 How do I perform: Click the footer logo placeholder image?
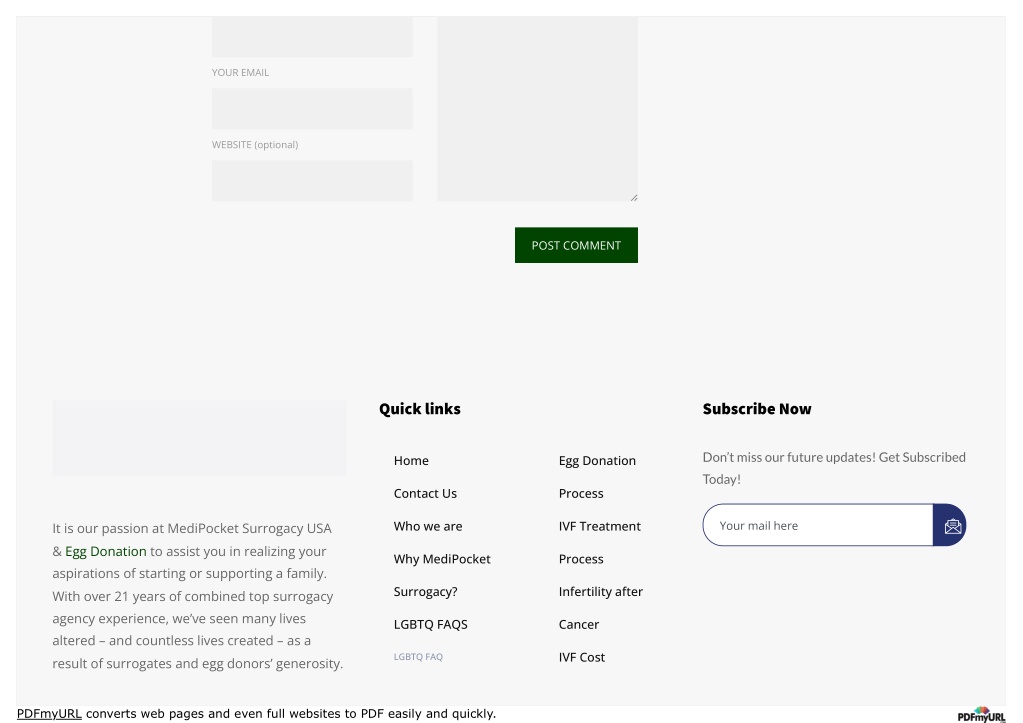(199, 438)
